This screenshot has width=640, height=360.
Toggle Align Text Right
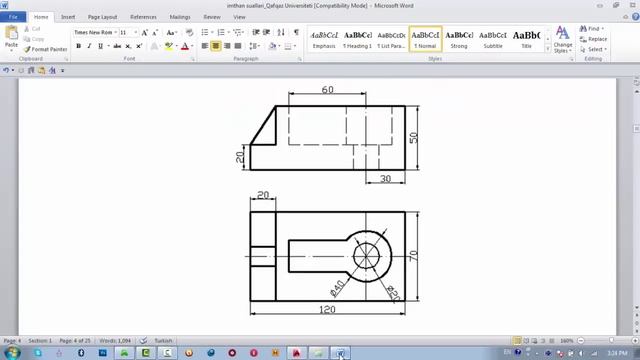(227, 46)
